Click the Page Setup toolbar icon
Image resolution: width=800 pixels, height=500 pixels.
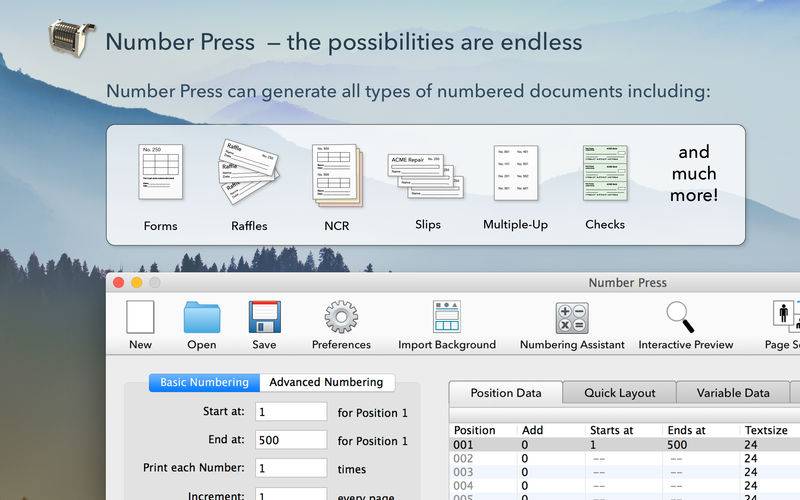(x=786, y=316)
